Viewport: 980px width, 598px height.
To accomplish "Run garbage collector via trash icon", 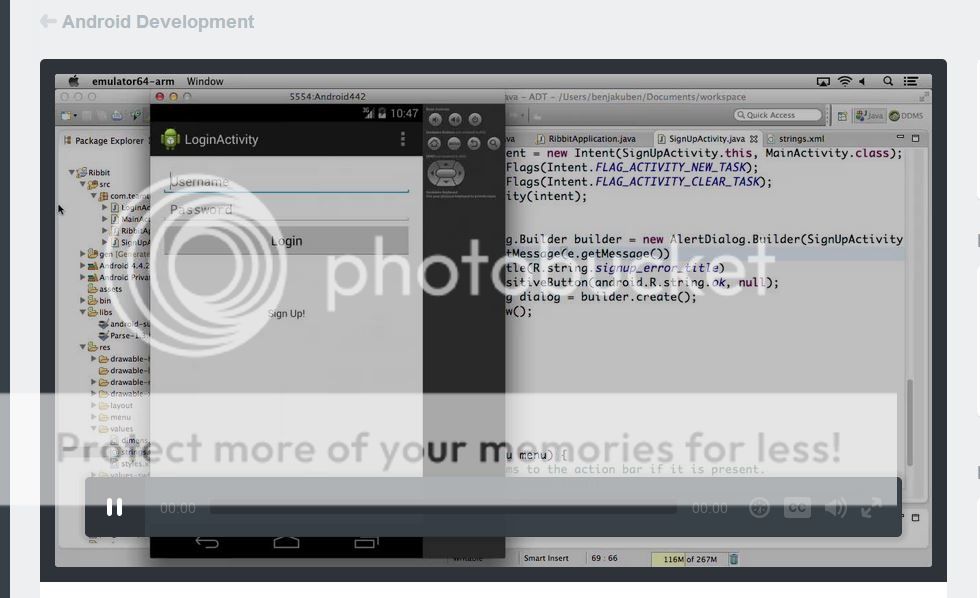I will click(x=733, y=559).
